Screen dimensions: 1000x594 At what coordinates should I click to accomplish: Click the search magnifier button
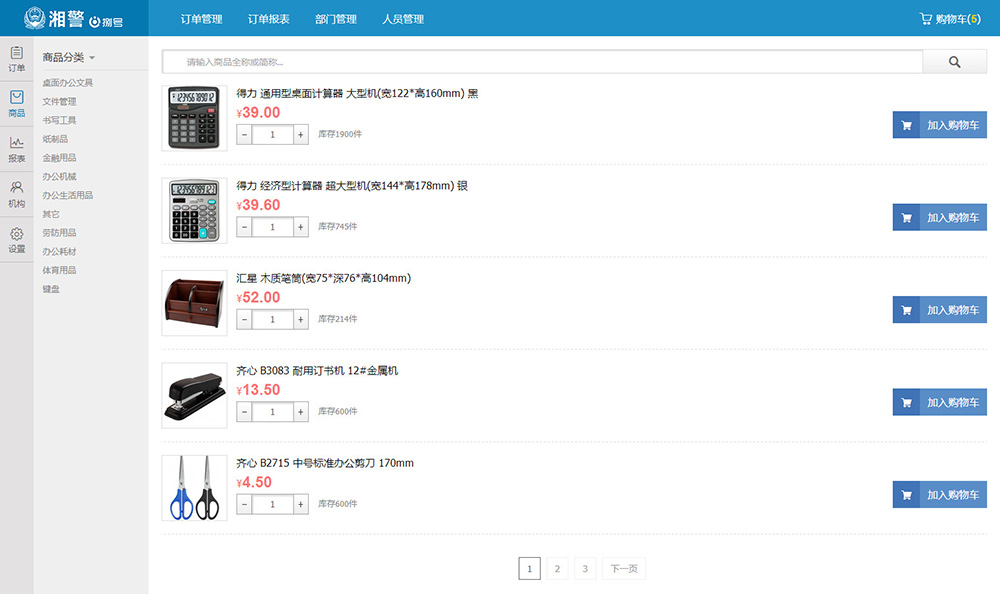[x=954, y=62]
